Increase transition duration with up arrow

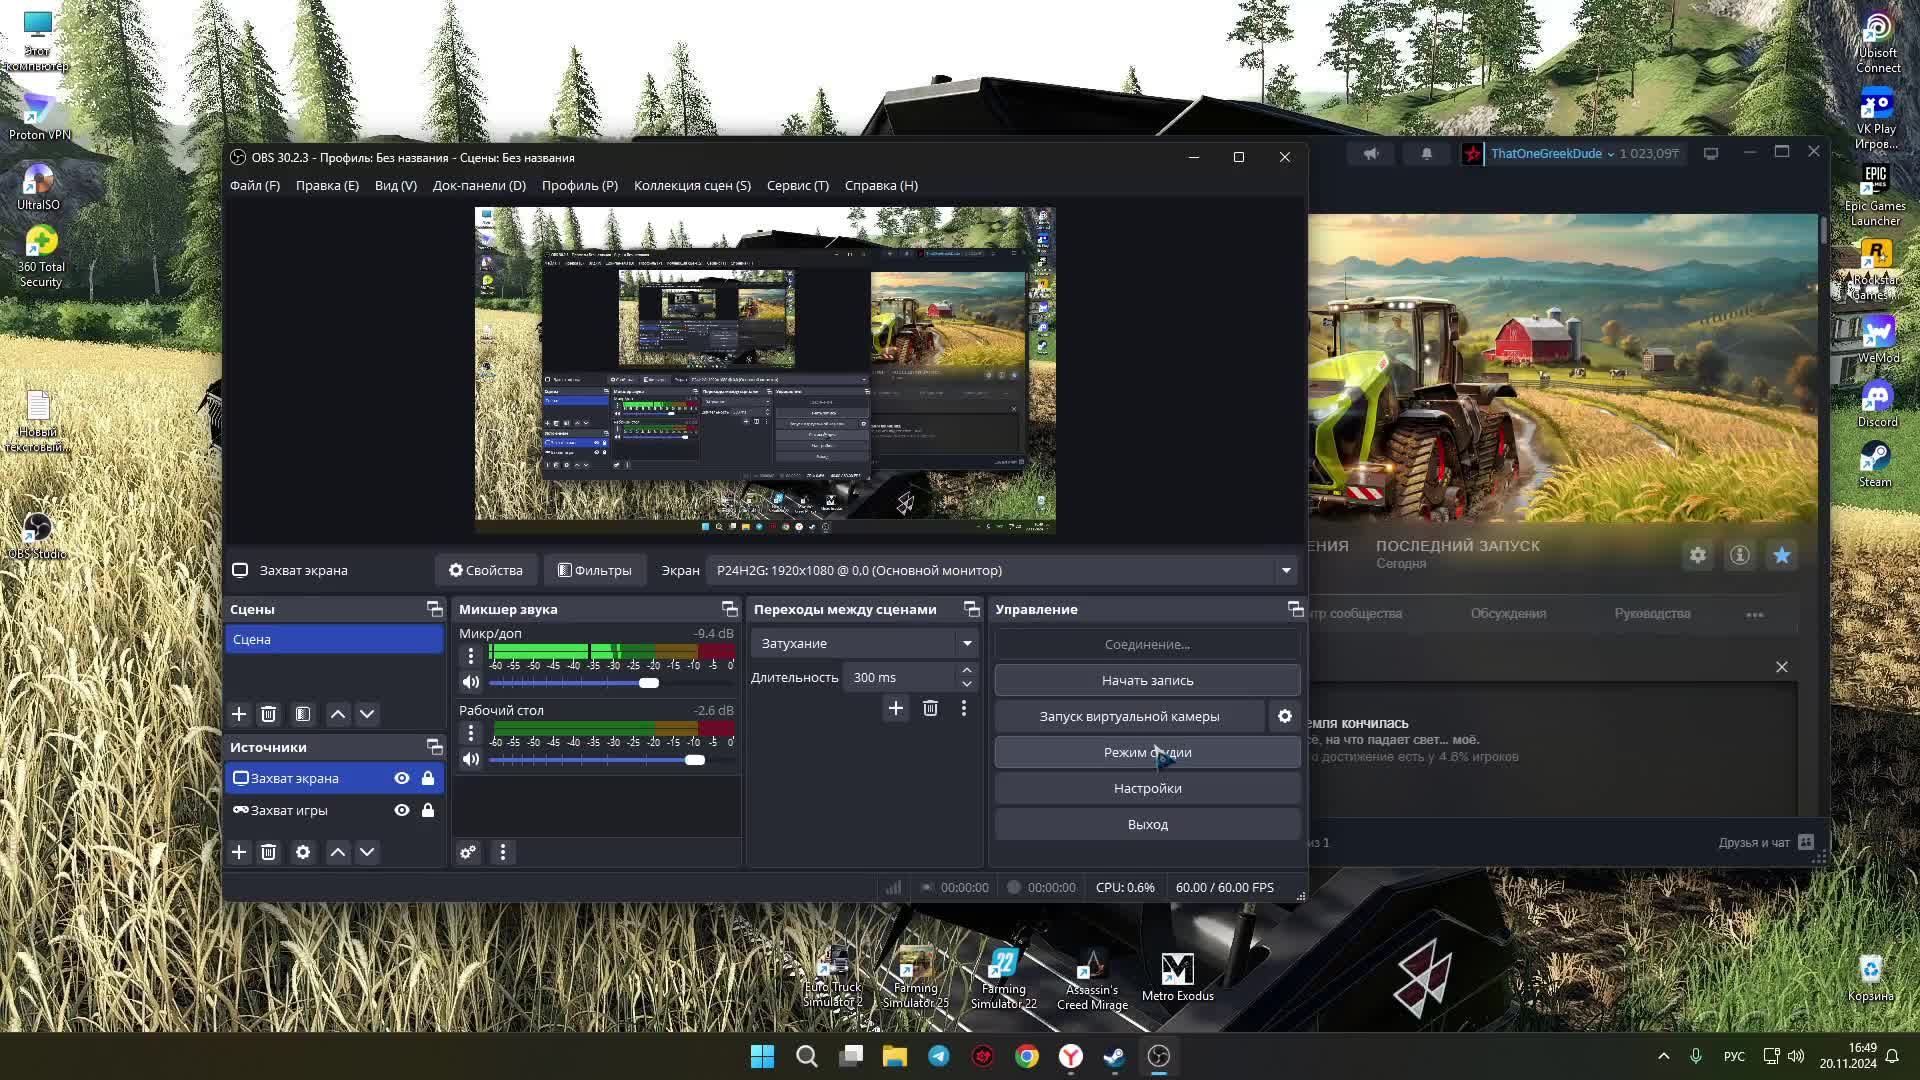[967, 670]
